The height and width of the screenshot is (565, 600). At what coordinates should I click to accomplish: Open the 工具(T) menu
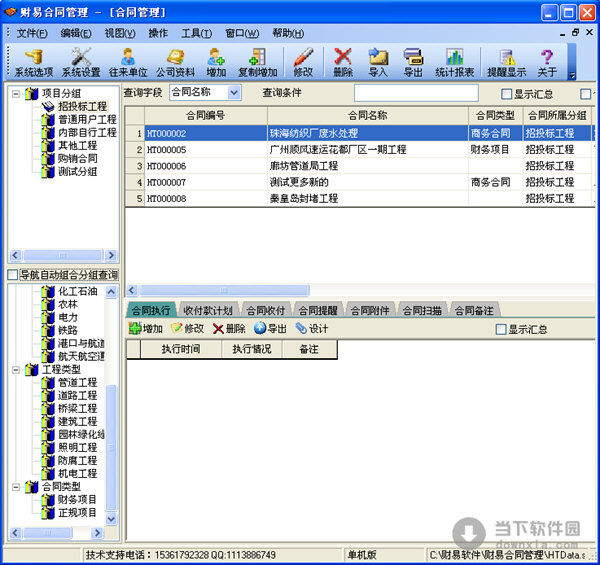click(x=196, y=33)
